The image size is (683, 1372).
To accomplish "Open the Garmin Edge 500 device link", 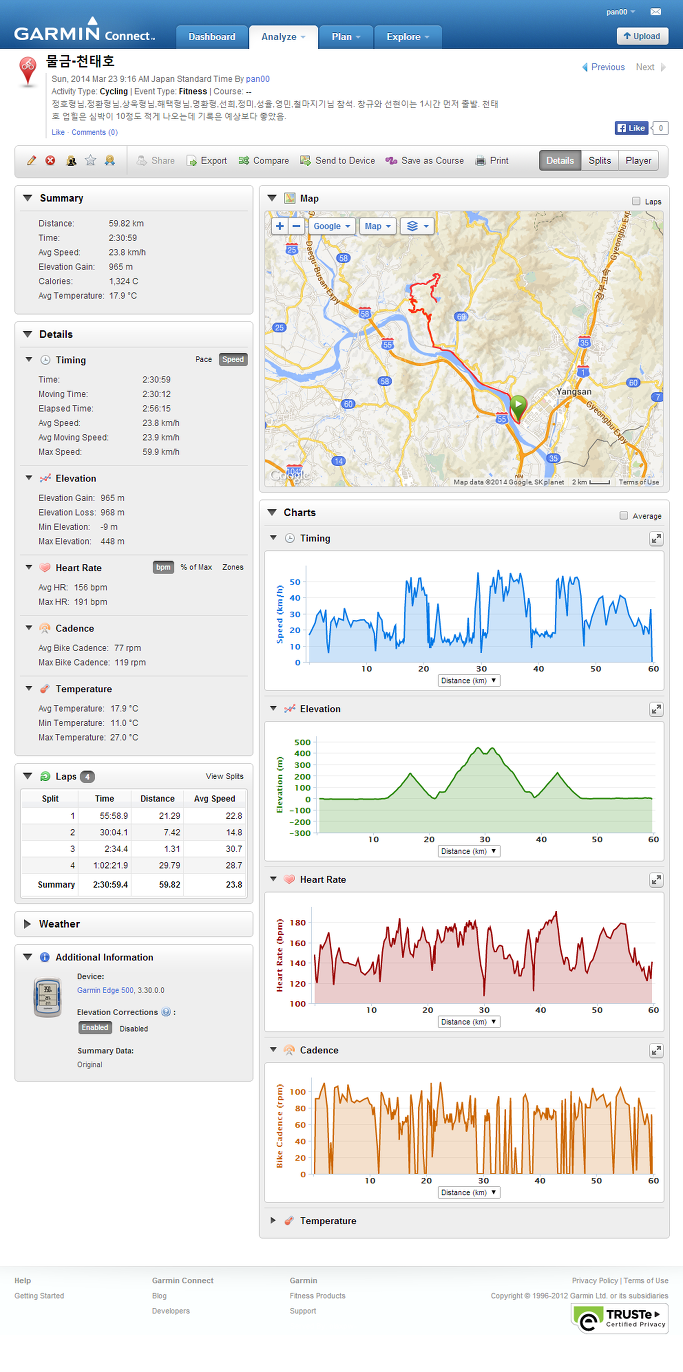I will [x=107, y=990].
